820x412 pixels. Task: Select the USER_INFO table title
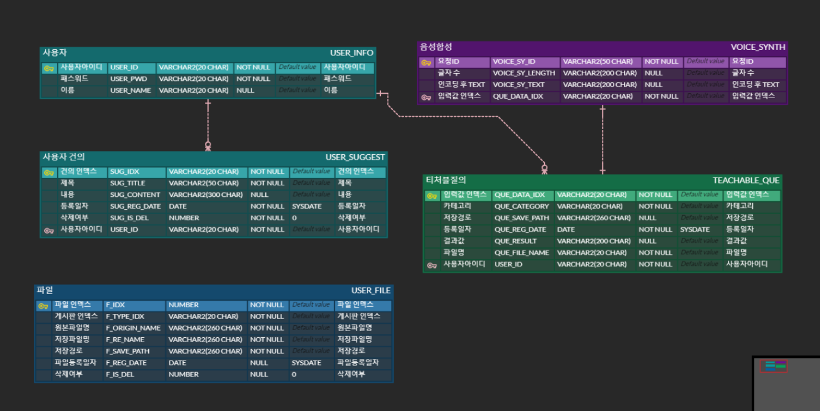click(x=351, y=53)
